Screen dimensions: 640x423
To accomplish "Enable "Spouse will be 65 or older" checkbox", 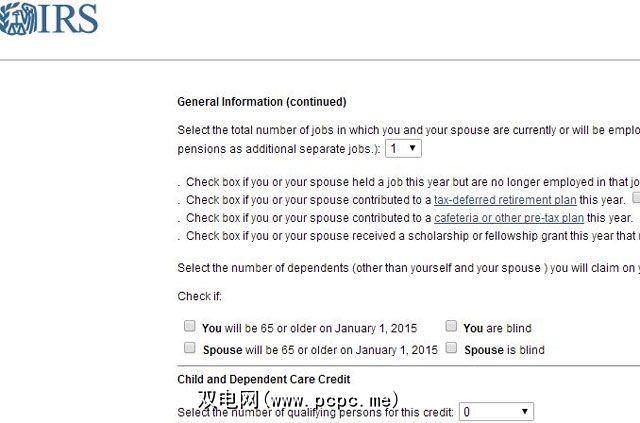I will [x=190, y=349].
